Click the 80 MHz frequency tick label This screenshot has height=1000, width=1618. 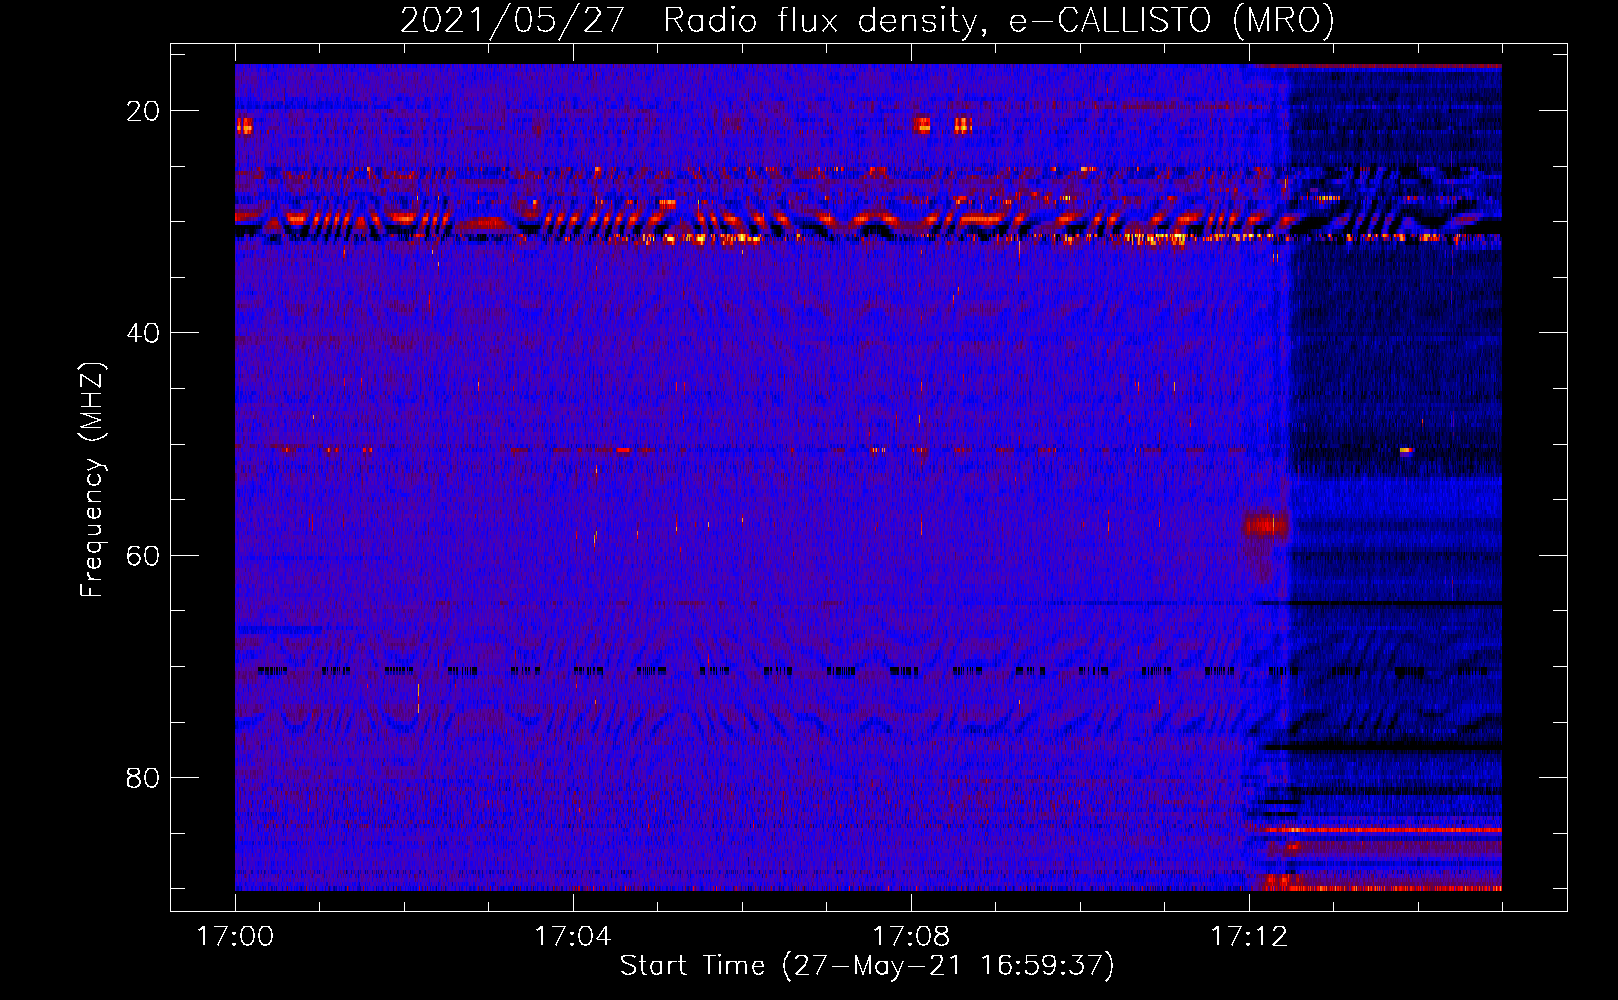[143, 778]
